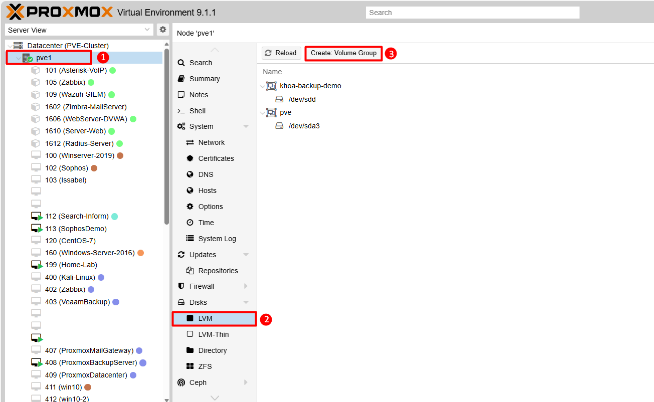Open the LVM-Thin menu item
The width and height of the screenshot is (654, 402).
[x=213, y=335]
